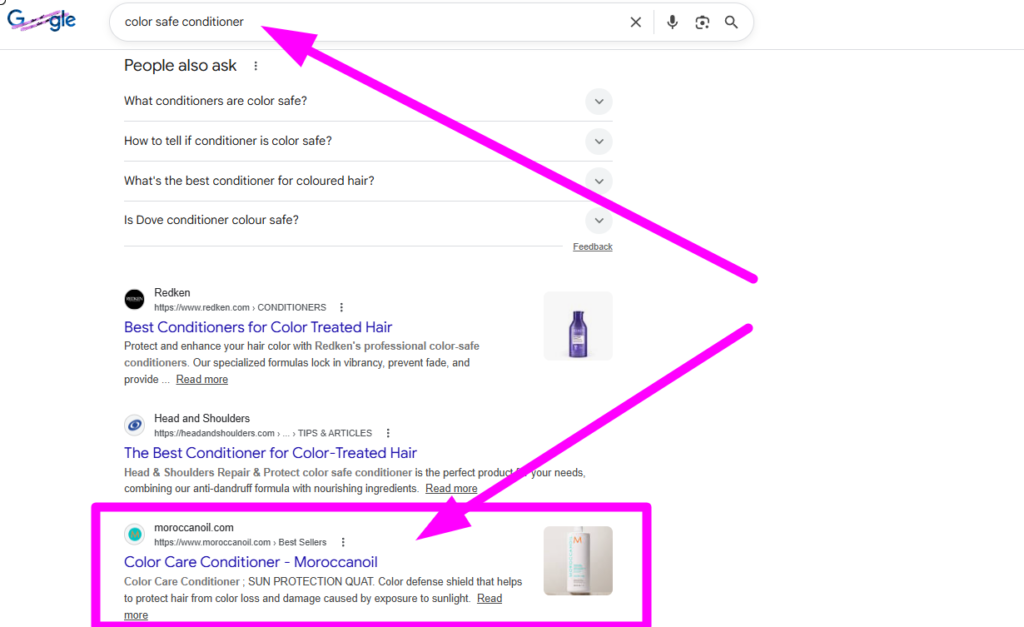1024x627 pixels.
Task: Expand 'How to tell if conditioner is color safe?'
Action: (598, 141)
